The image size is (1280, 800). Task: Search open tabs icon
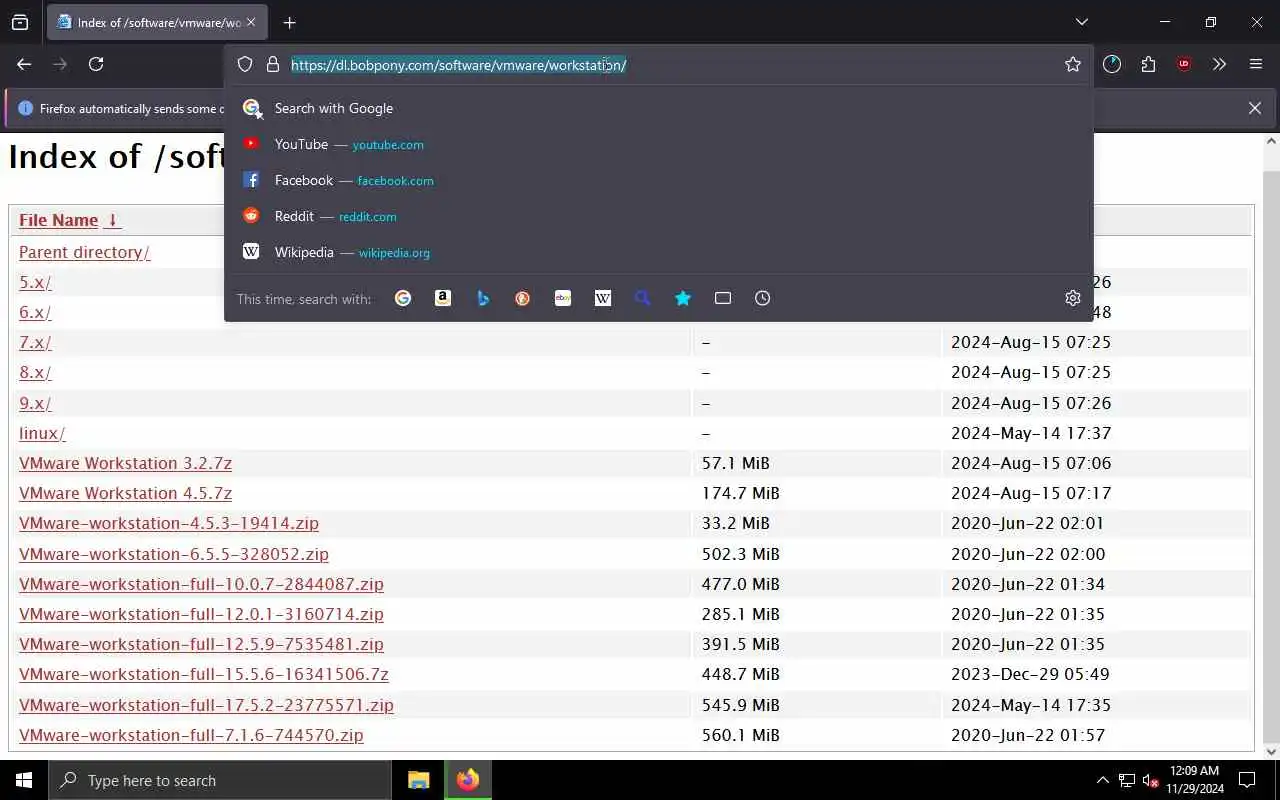(x=723, y=298)
